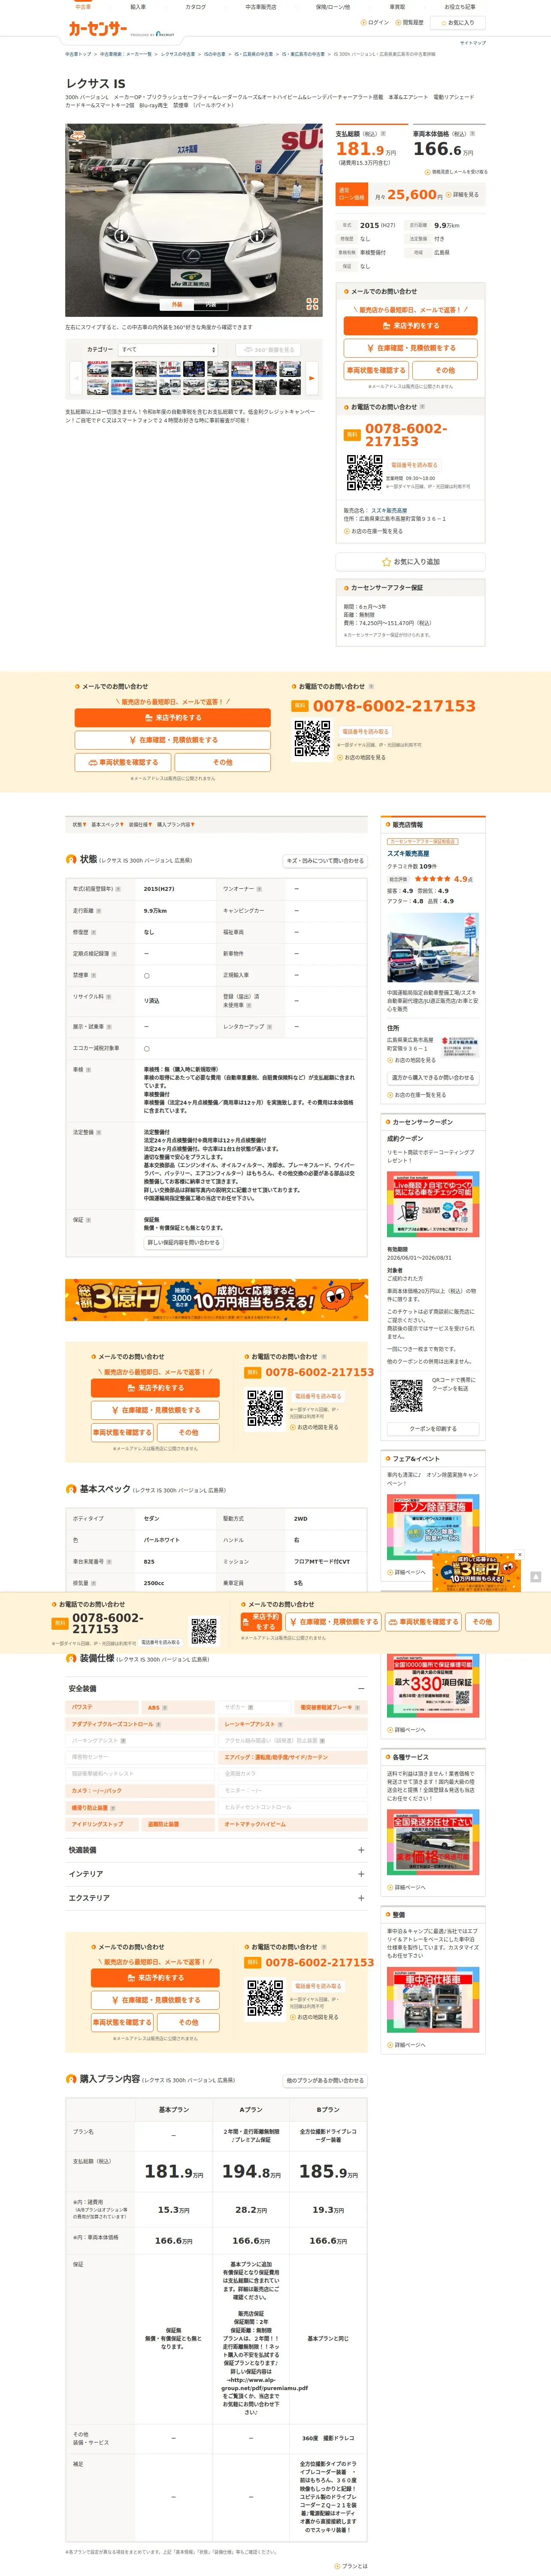This screenshot has height=2576, width=551.
Task: Open loan 詳細を見る link beside 月々25,600円
Action: 463,195
